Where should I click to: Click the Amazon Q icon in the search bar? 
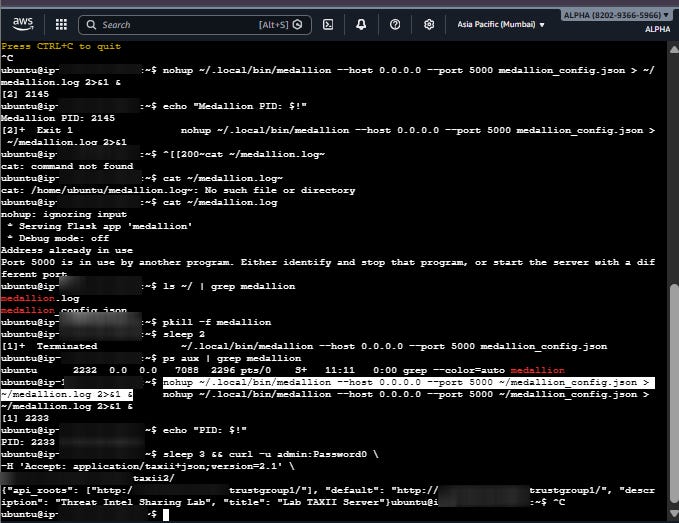[x=297, y=25]
